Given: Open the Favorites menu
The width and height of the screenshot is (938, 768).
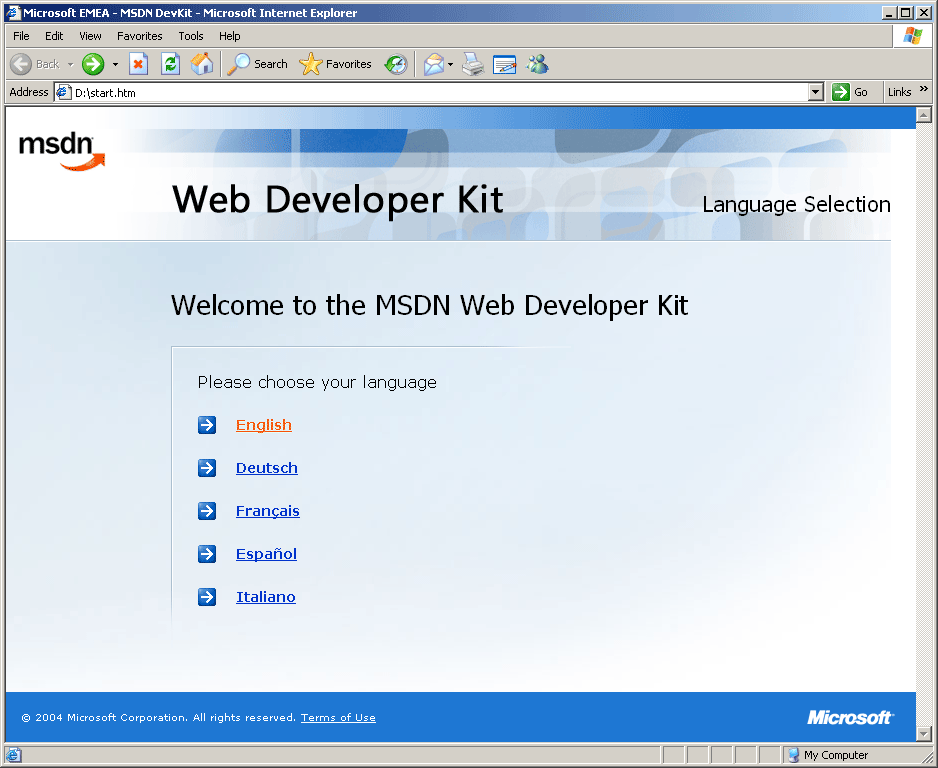Looking at the screenshot, I should click(x=139, y=36).
